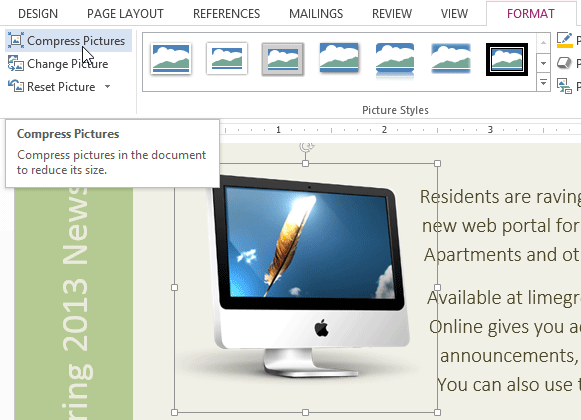This screenshot has width=581, height=420.
Task: Click the text line 'Online gives you a'
Action: coord(505,327)
